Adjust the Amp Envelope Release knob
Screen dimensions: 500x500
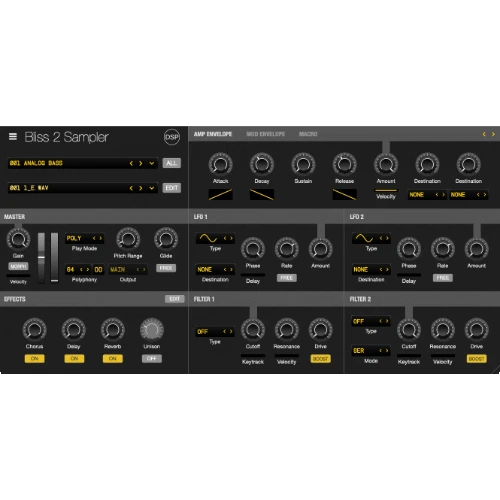344,164
